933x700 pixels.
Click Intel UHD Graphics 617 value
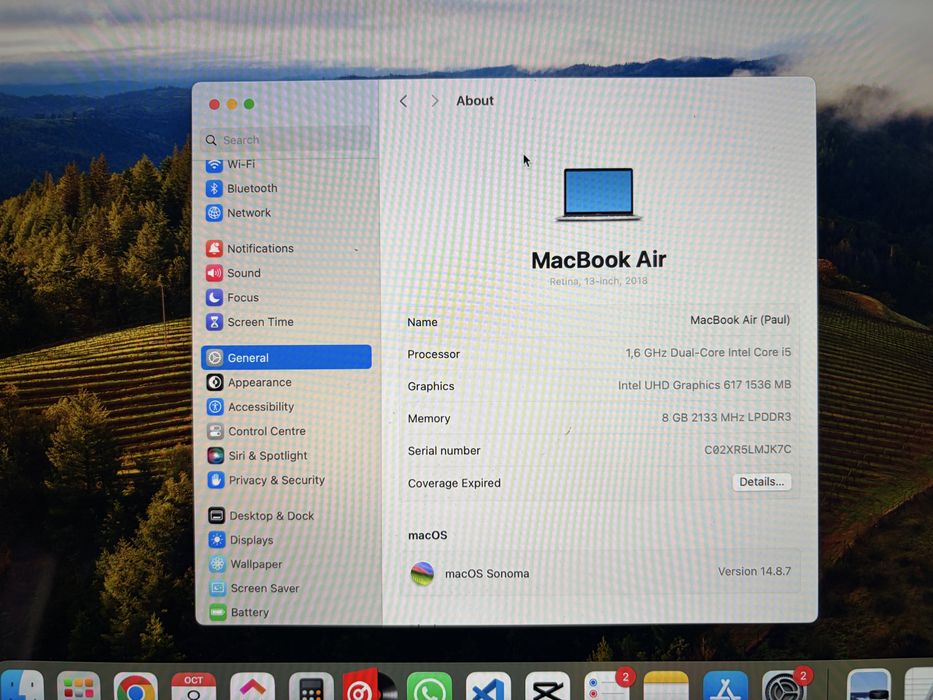(x=705, y=385)
